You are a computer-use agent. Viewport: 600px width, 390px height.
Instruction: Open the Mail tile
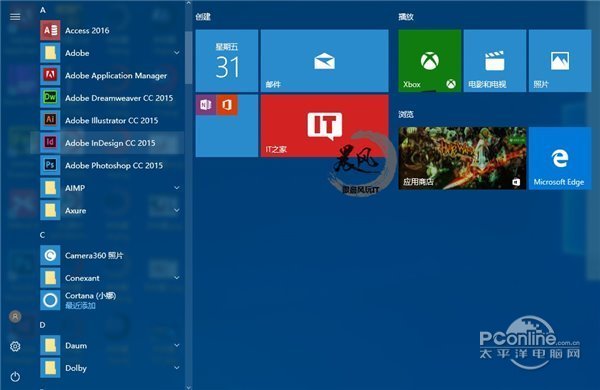pos(324,61)
